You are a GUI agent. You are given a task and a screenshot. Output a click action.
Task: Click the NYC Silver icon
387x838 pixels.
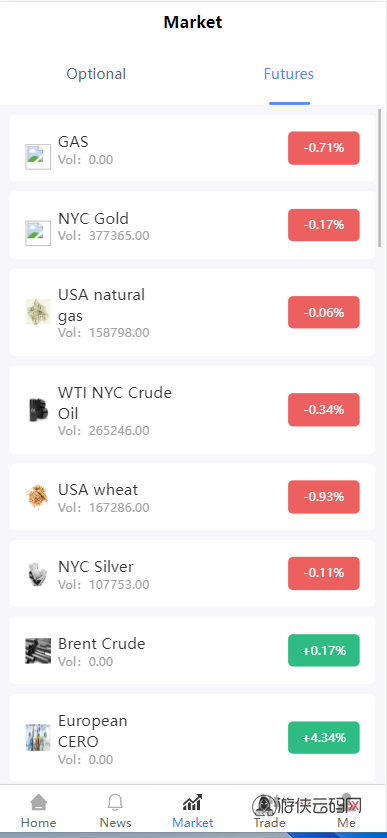(38, 573)
